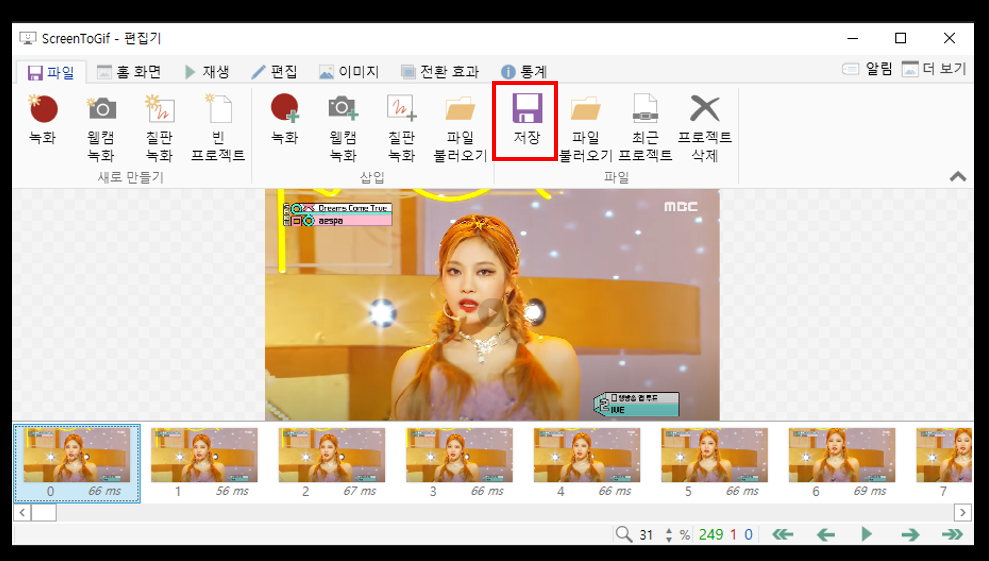Show notifications with 알림 button
Image resolution: width=989 pixels, height=561 pixels.
867,69
